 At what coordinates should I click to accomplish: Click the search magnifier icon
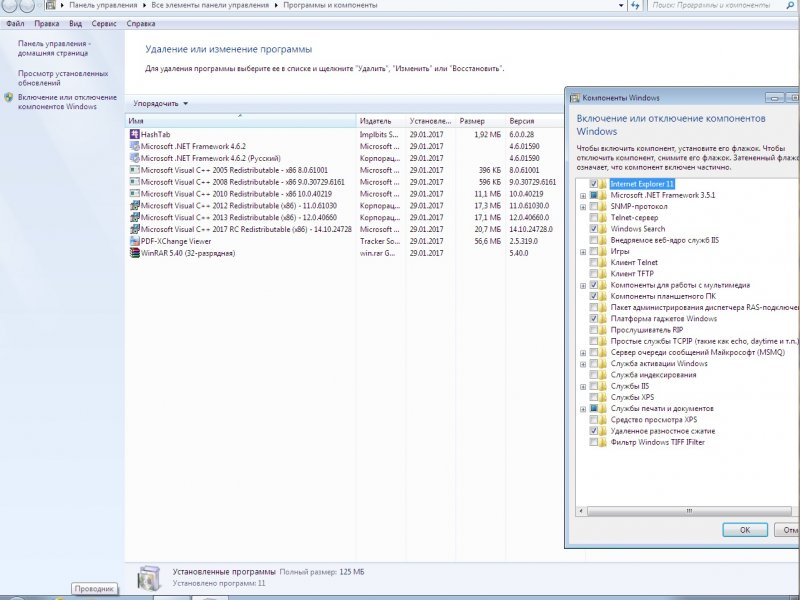pyautogui.click(x=790, y=5)
